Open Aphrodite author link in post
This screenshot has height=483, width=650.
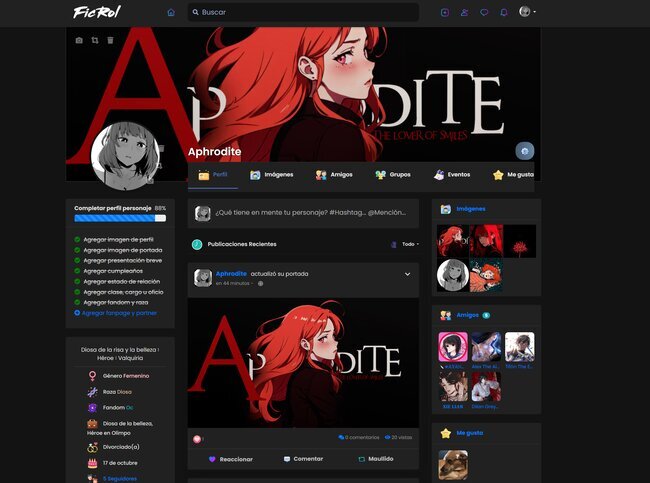point(231,274)
